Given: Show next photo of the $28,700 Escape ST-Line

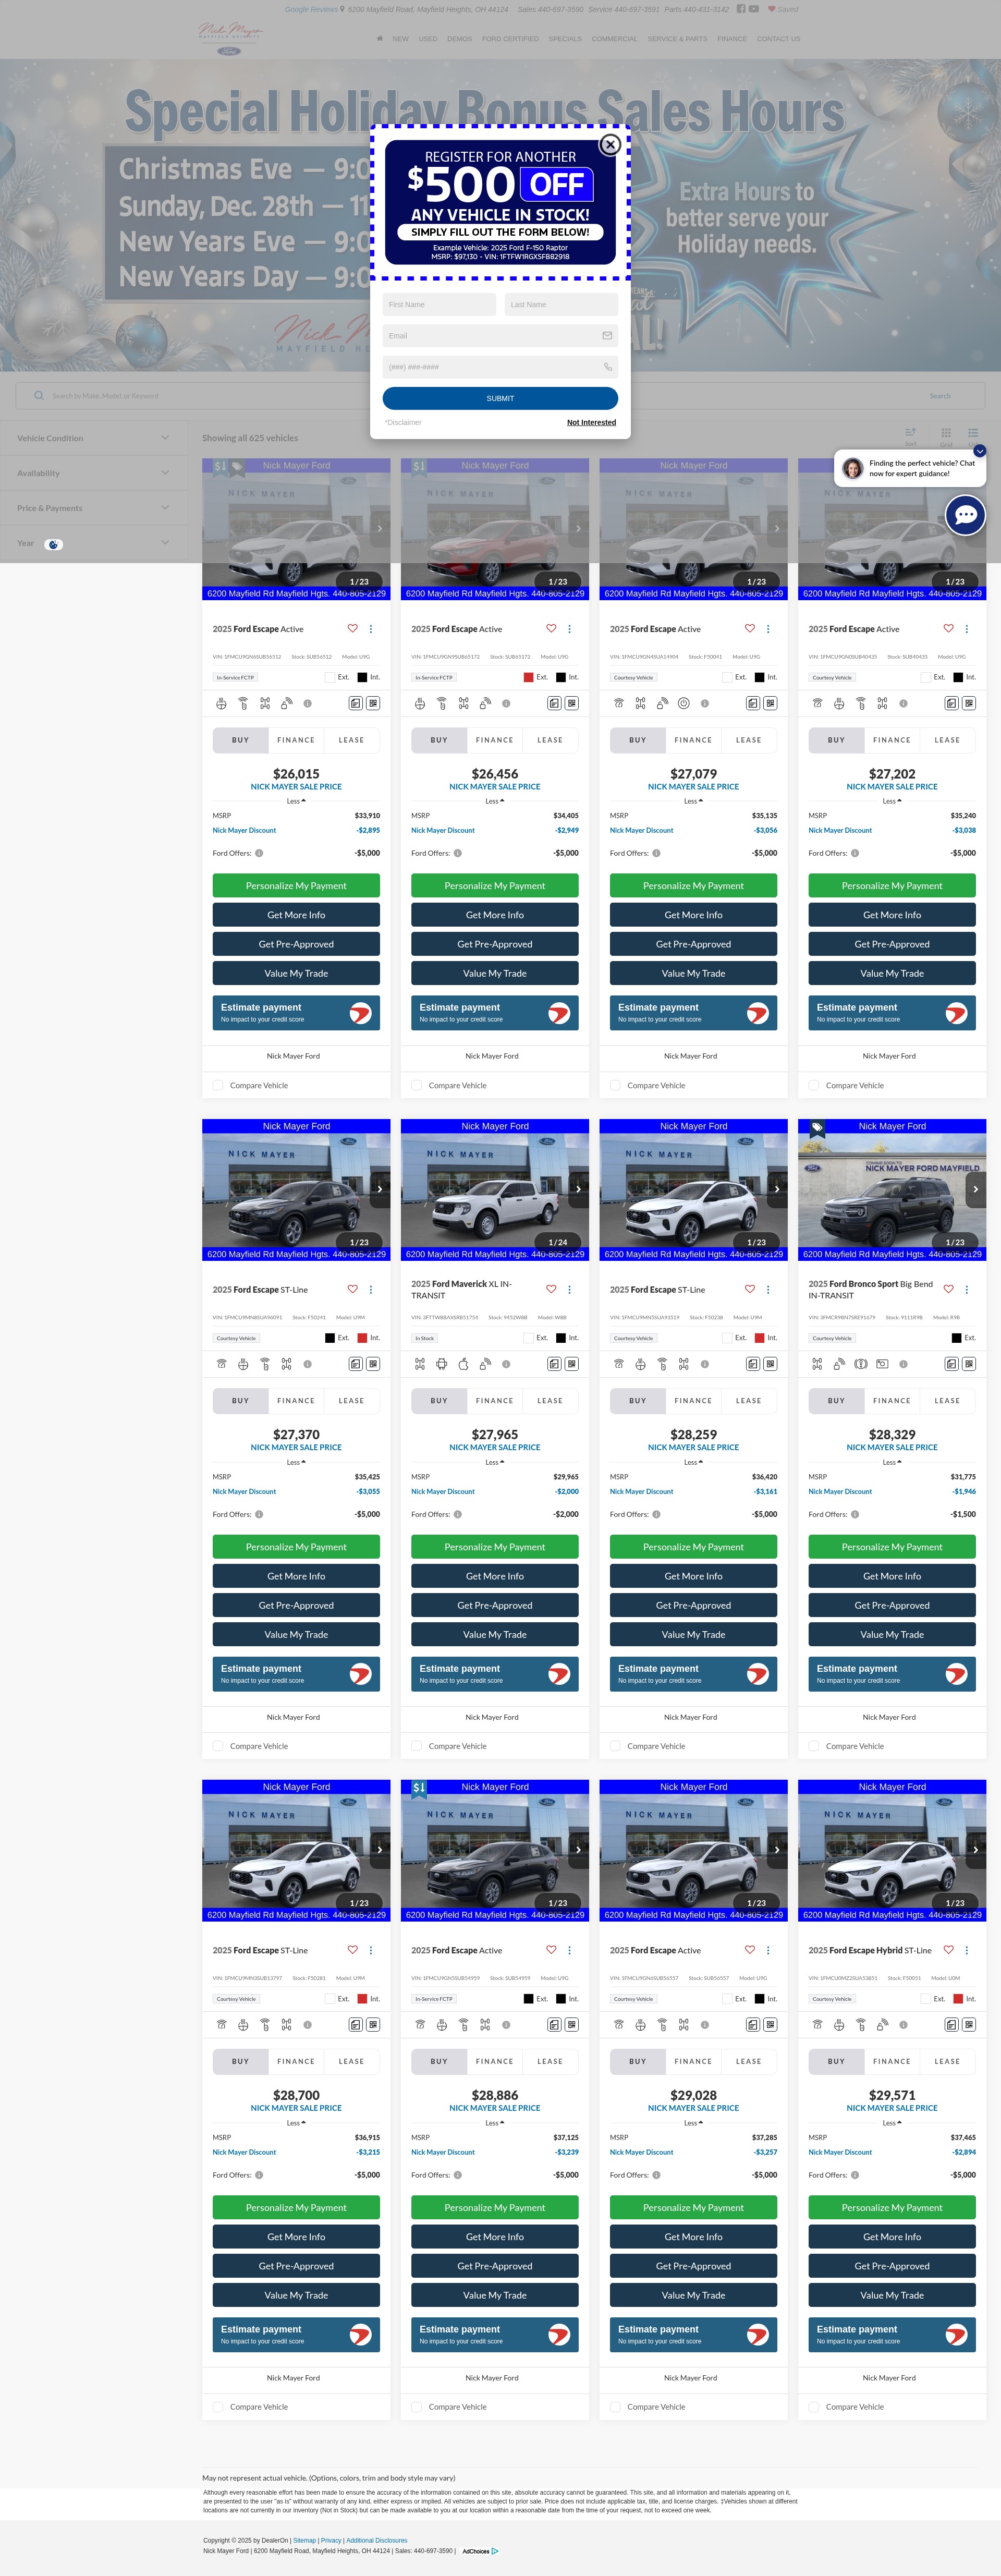Looking at the screenshot, I should pos(379,1850).
